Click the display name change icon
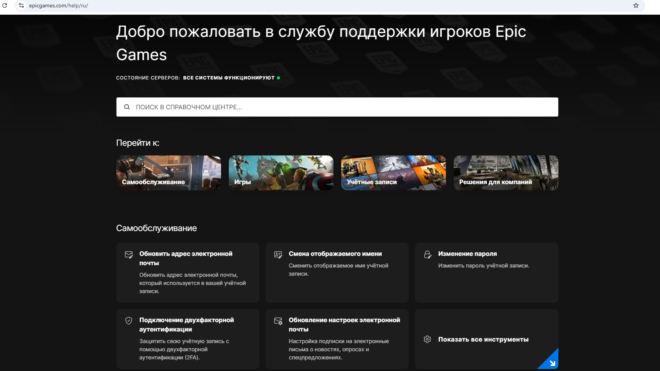Screen dimensions: 660x371 (x=278, y=254)
